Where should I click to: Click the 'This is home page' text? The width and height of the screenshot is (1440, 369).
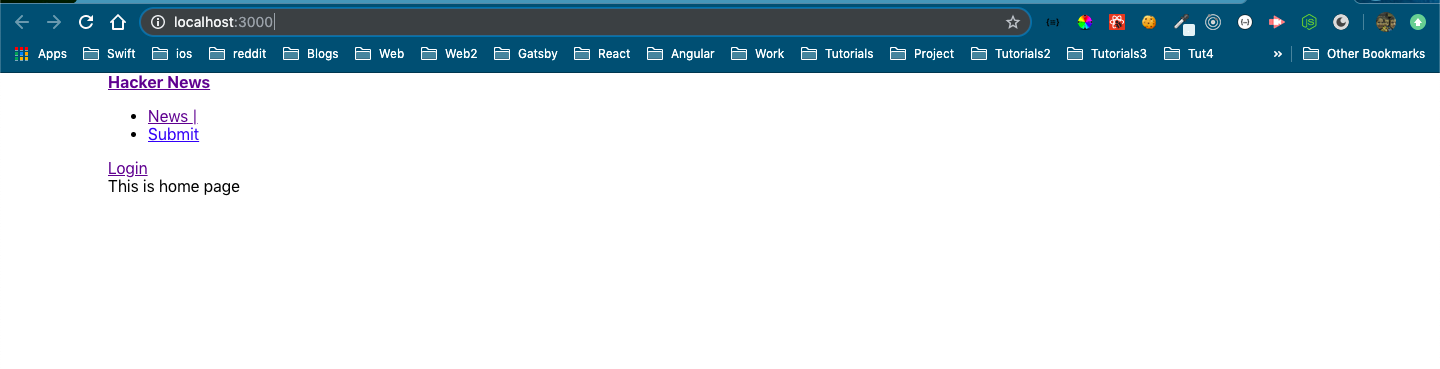[x=174, y=186]
